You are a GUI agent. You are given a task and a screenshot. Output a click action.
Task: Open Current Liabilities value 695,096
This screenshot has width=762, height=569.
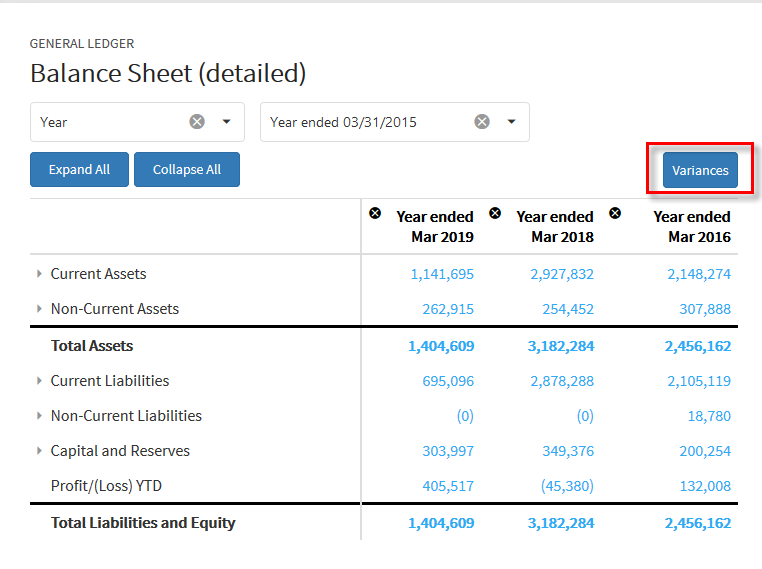448,381
